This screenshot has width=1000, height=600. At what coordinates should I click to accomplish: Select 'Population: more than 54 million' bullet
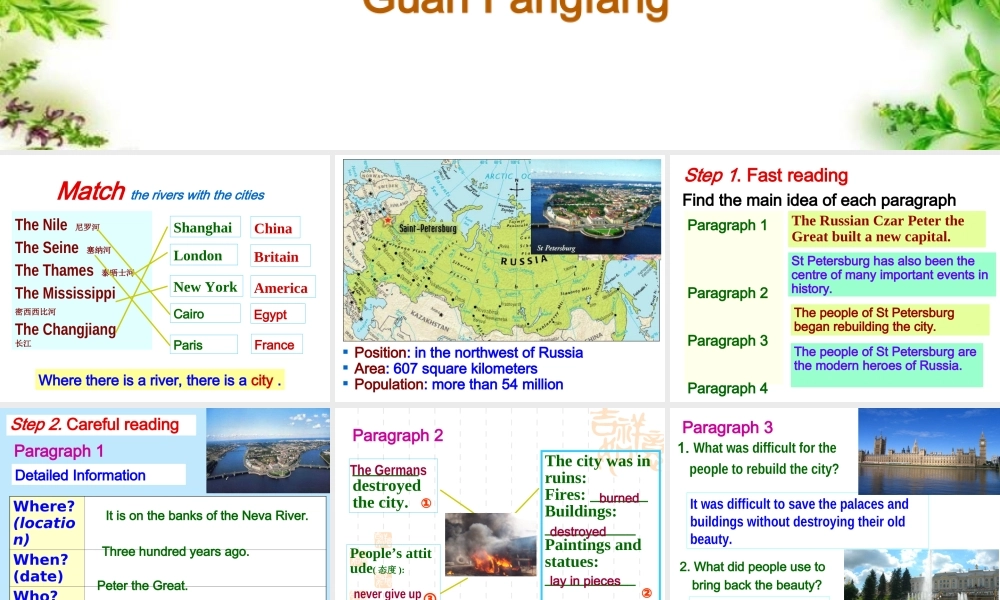[x=459, y=384]
